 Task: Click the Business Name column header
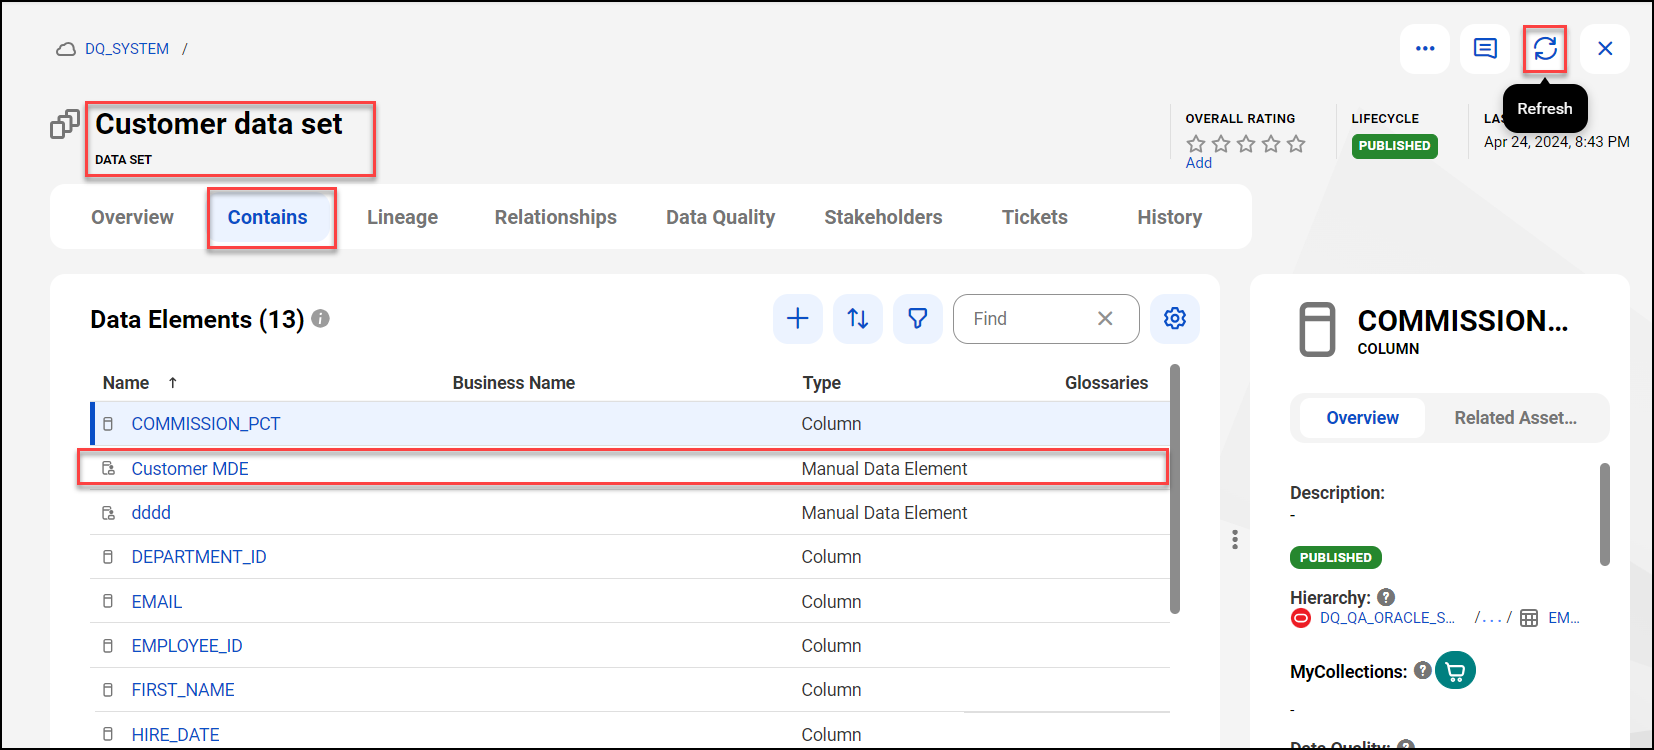click(514, 383)
